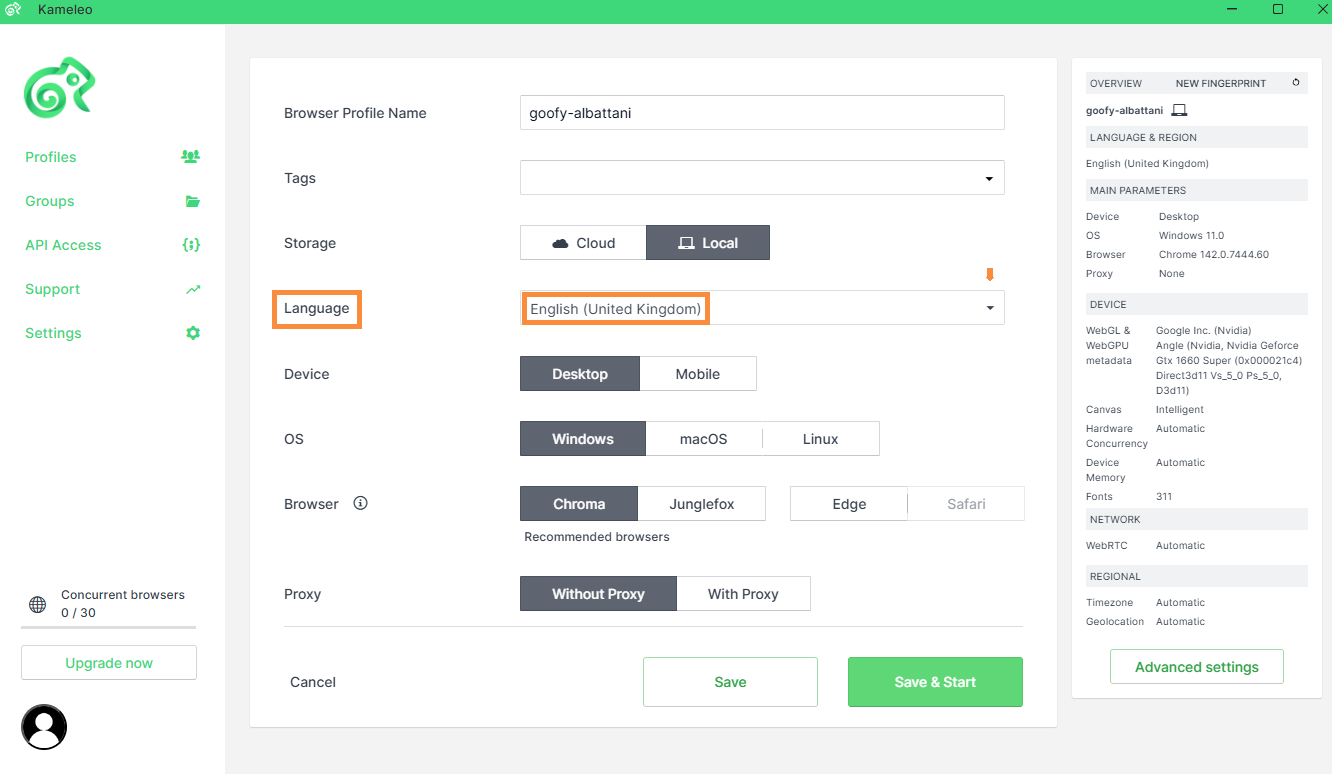Click the REGIONAL section header

1197,576
